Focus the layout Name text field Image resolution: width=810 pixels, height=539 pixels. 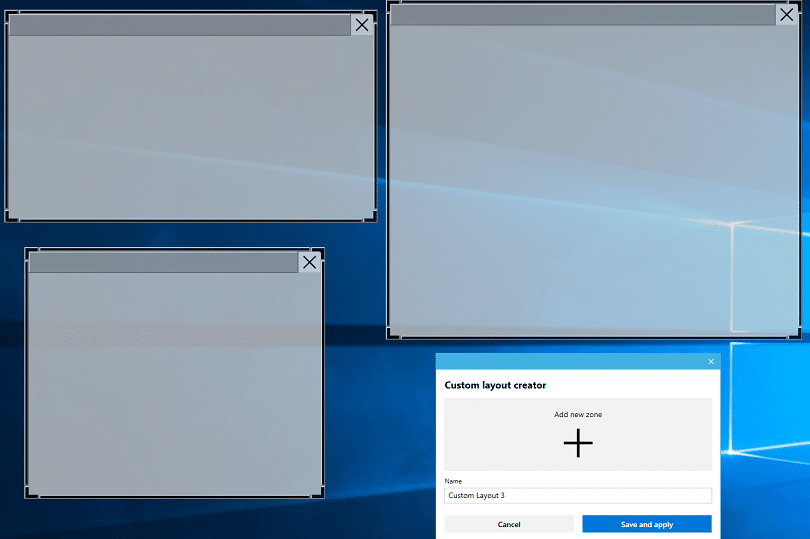tap(578, 495)
